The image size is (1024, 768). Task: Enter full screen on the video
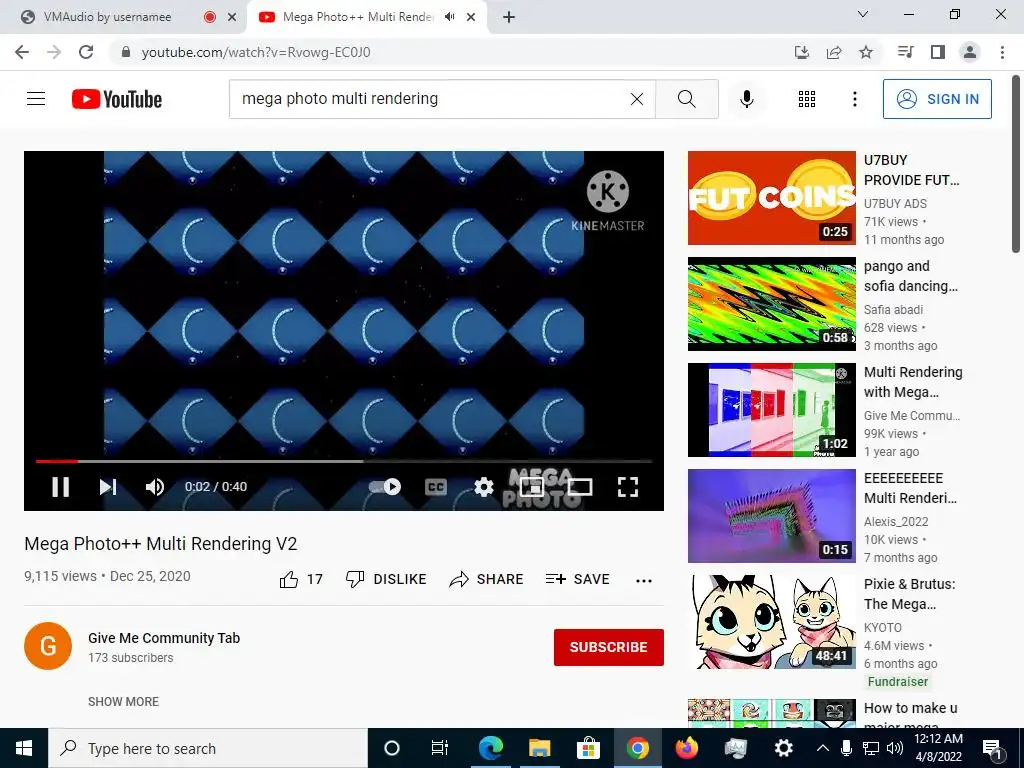coord(628,487)
